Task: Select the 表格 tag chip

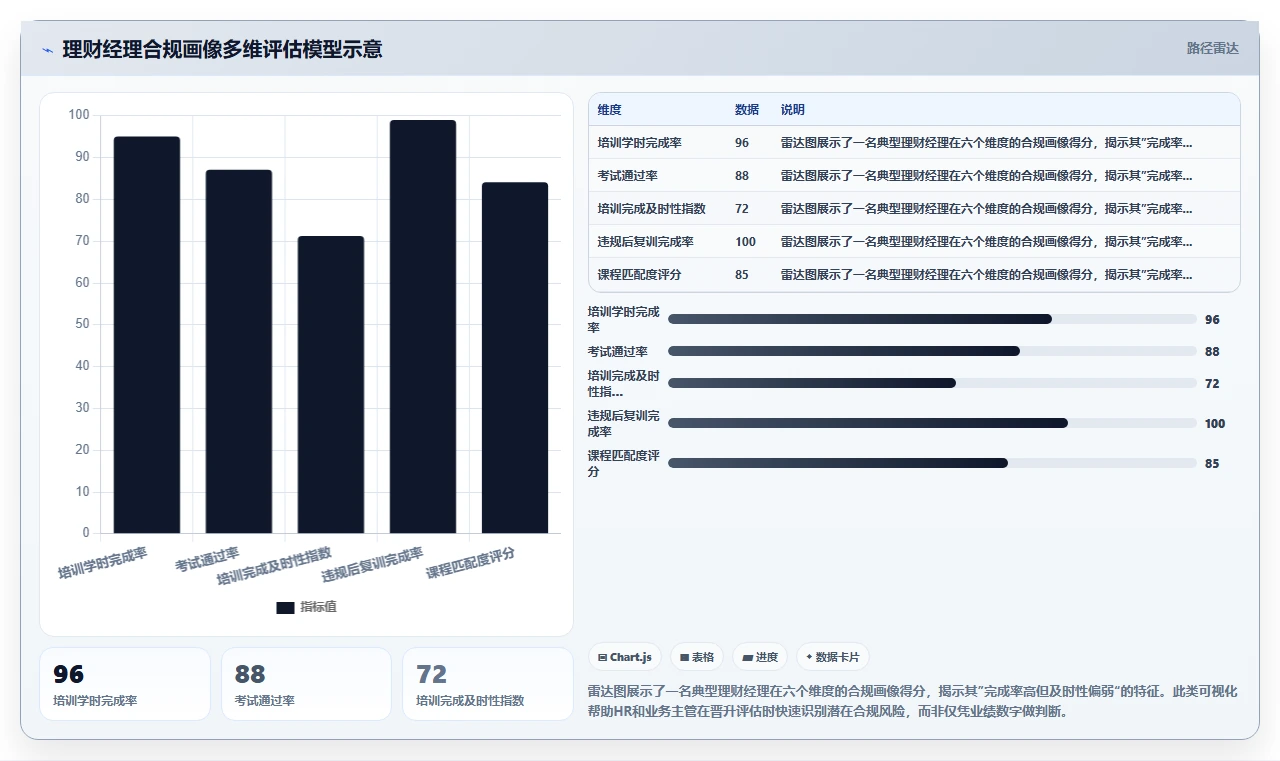Action: click(697, 657)
